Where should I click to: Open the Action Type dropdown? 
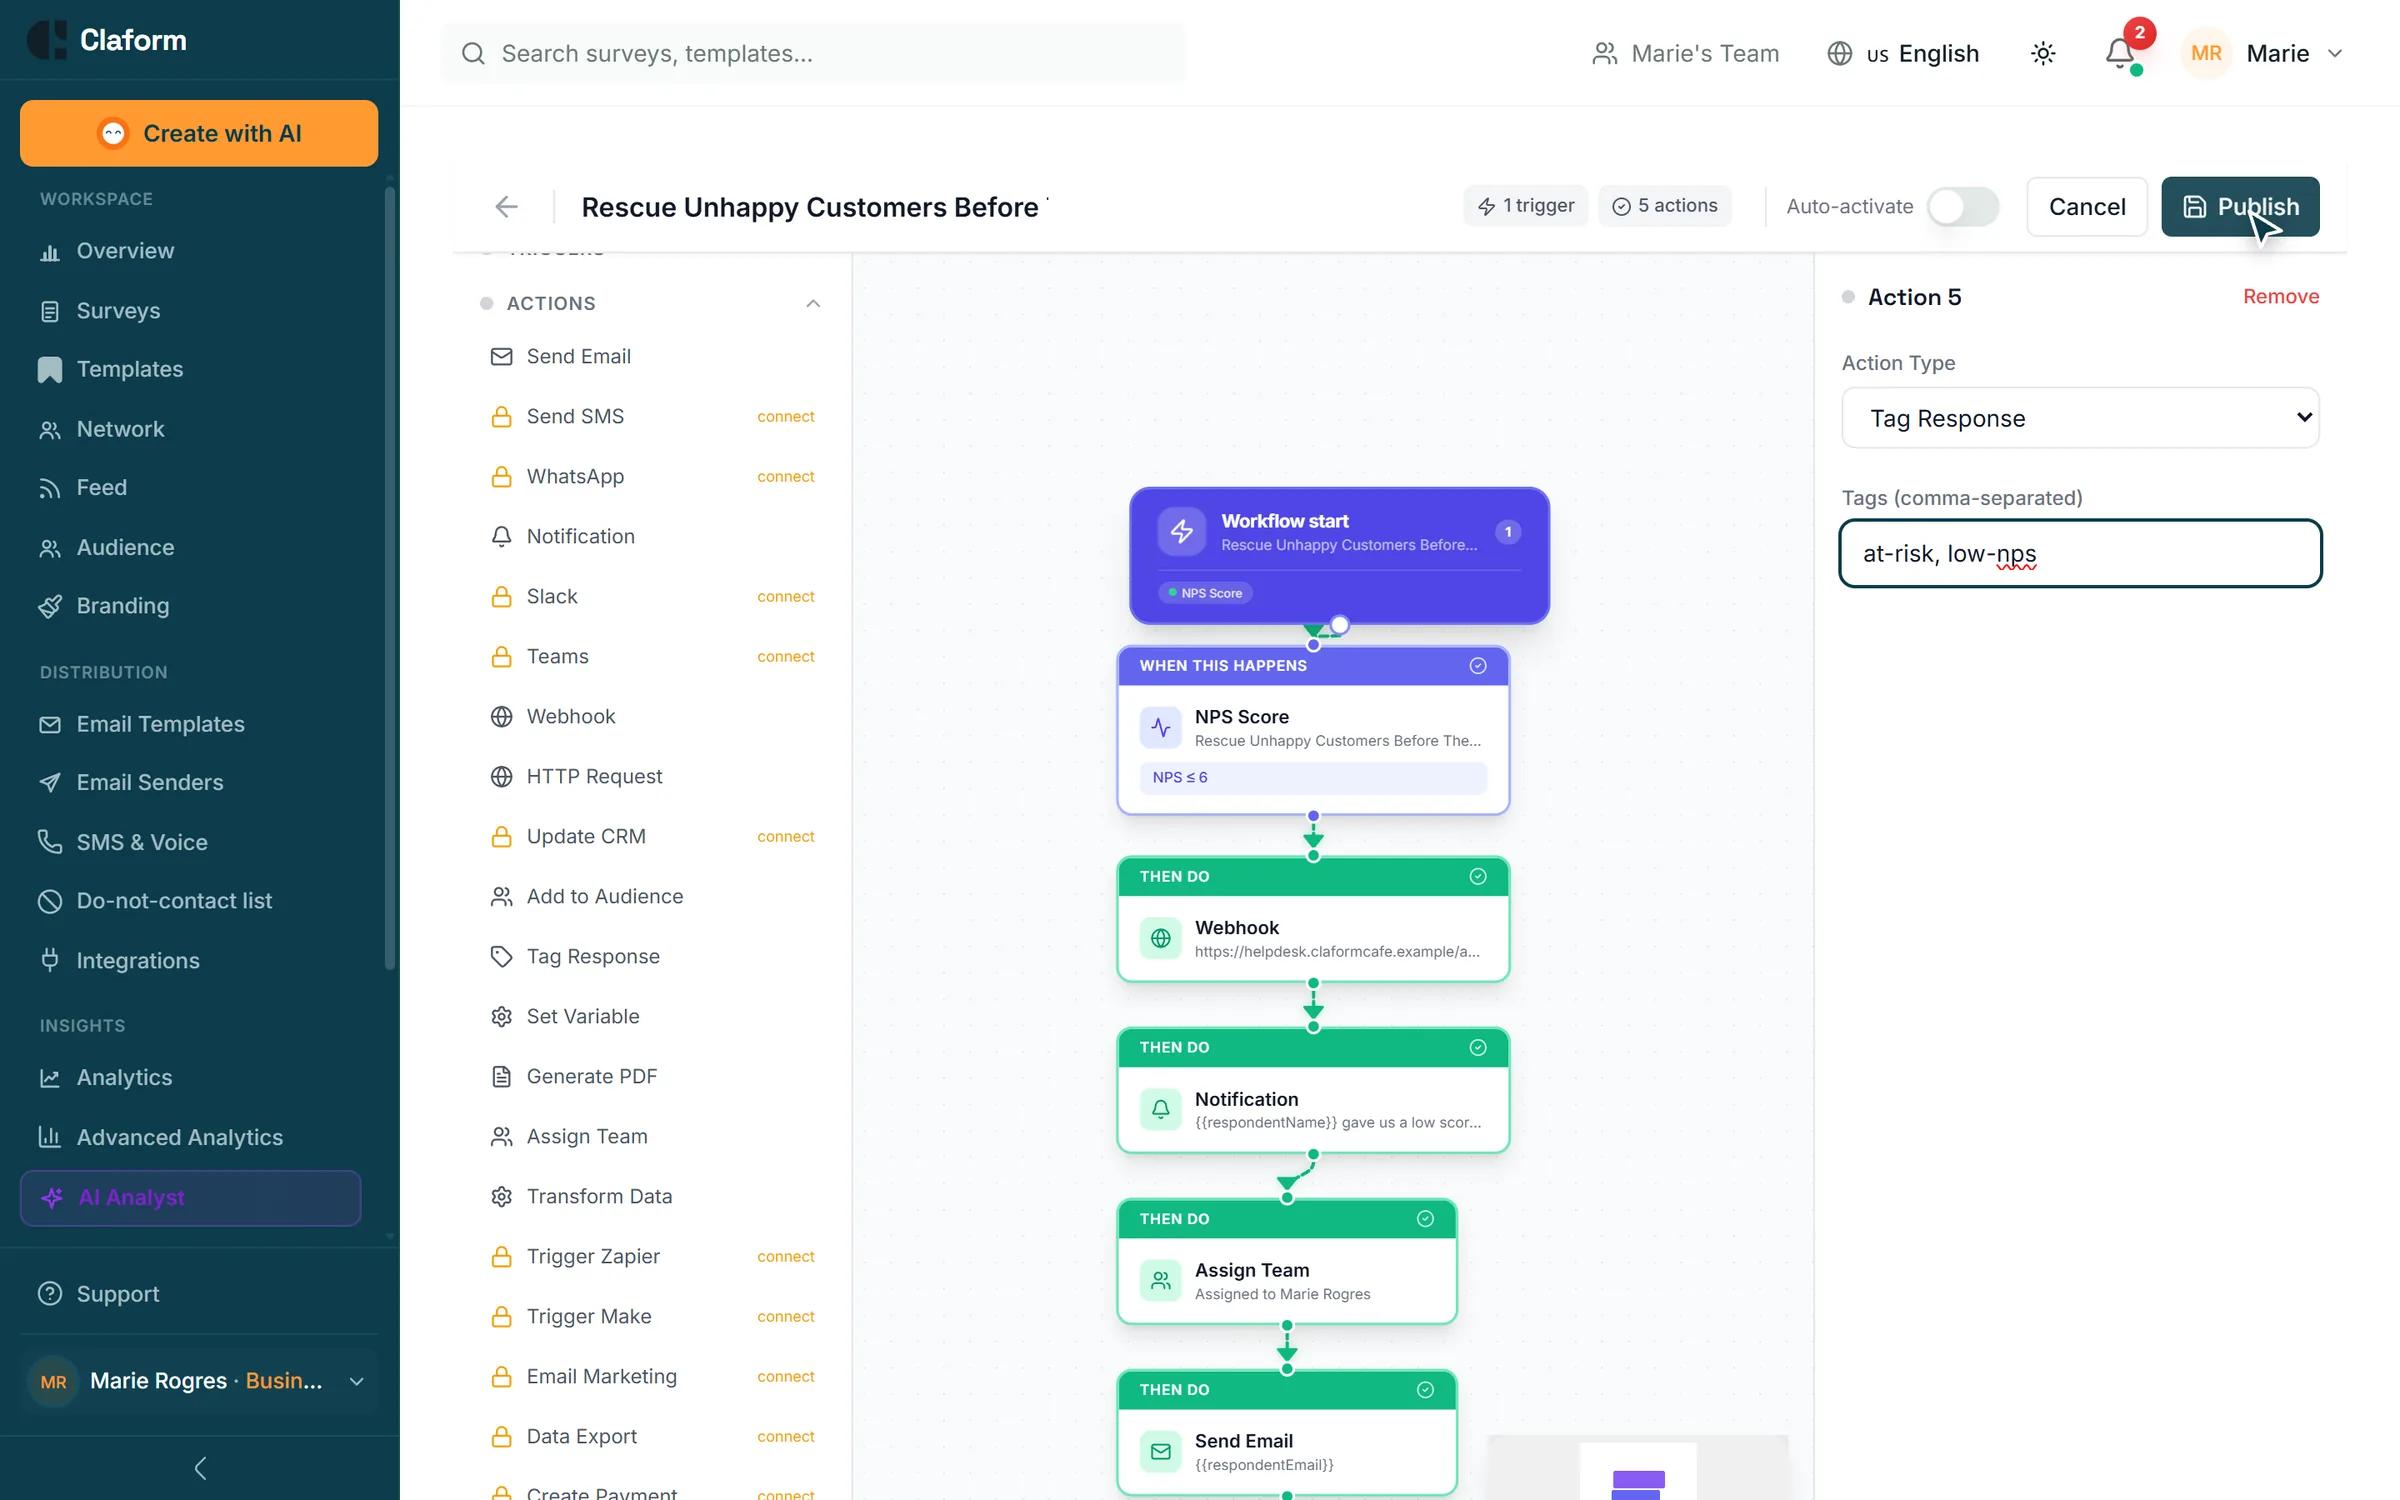pyautogui.click(x=2080, y=418)
